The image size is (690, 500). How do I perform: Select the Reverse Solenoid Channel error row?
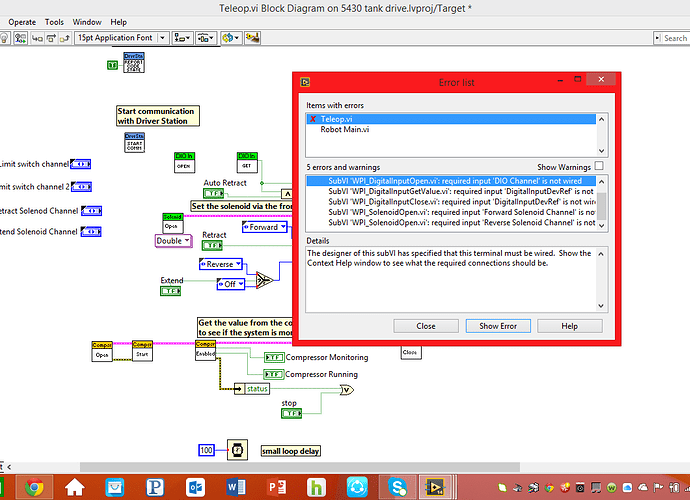tap(451, 223)
